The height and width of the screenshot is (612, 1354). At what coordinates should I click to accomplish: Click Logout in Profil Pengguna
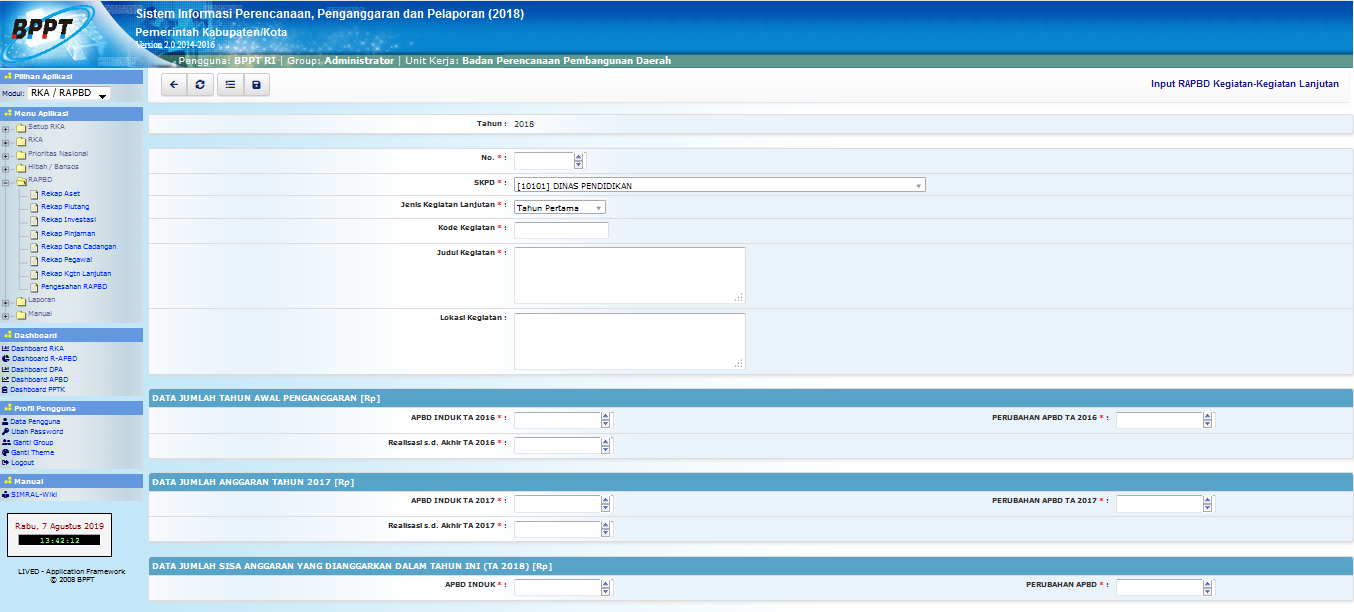(22, 462)
